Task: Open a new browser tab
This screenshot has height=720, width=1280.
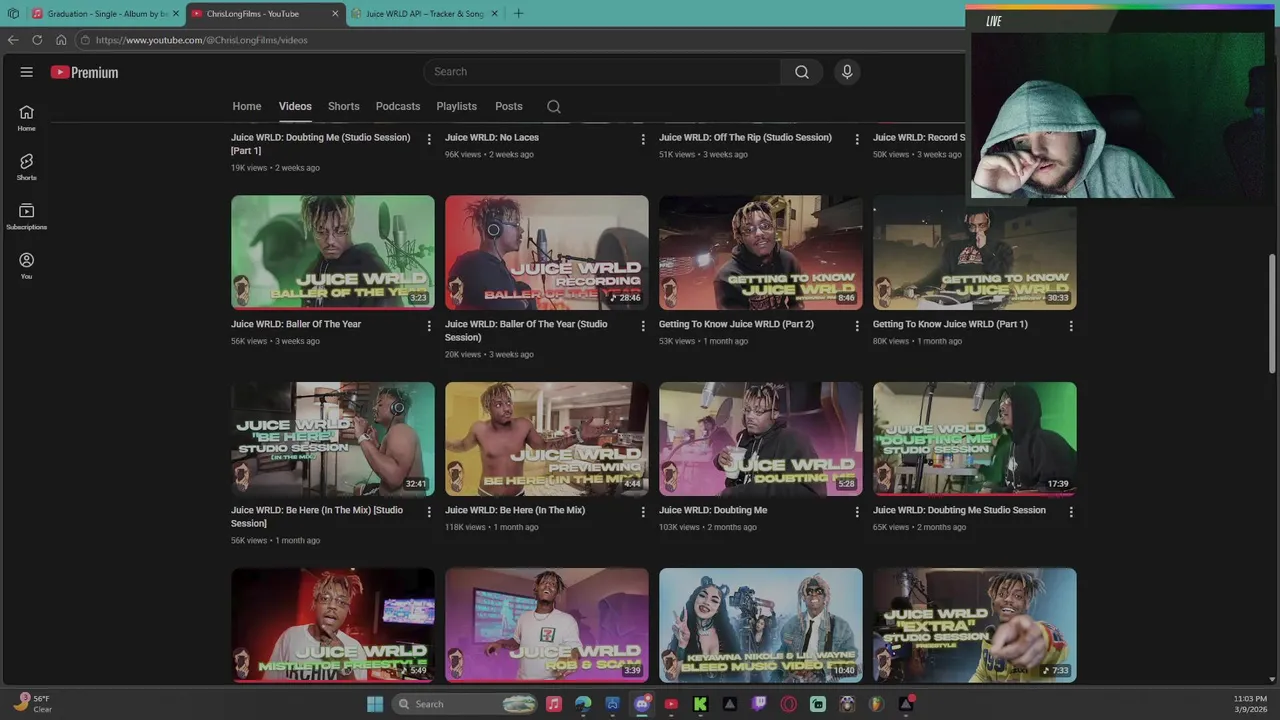Action: tap(518, 14)
